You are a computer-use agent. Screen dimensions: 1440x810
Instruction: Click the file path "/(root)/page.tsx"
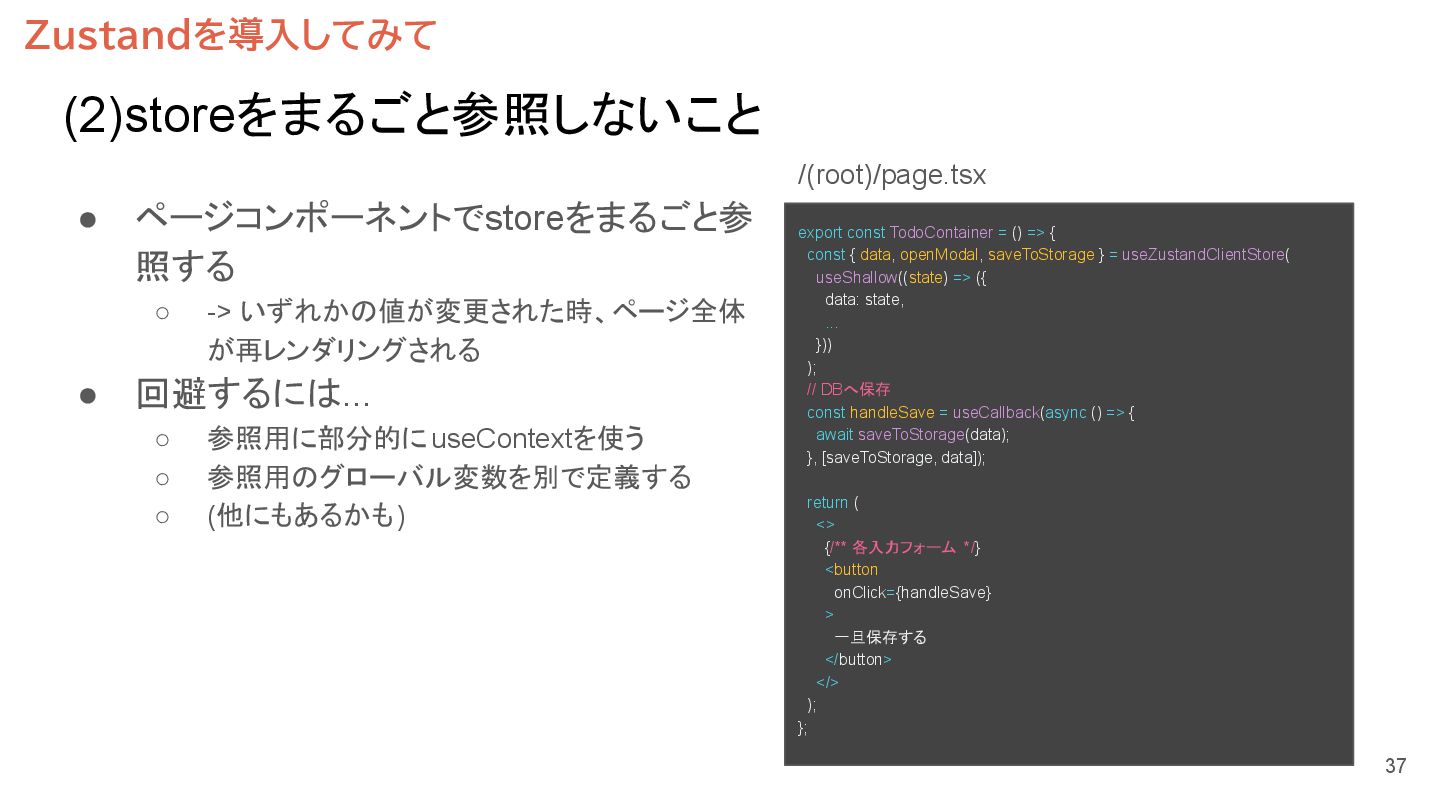[892, 175]
